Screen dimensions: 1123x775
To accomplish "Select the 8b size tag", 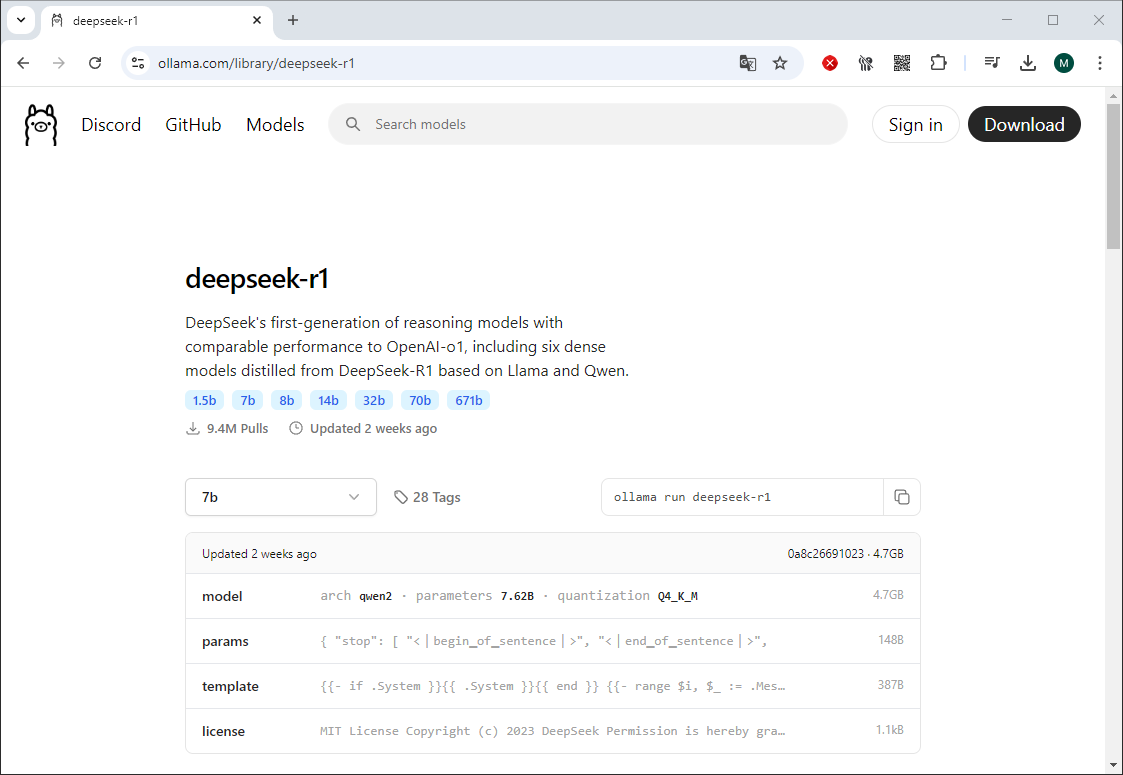I will coord(286,400).
